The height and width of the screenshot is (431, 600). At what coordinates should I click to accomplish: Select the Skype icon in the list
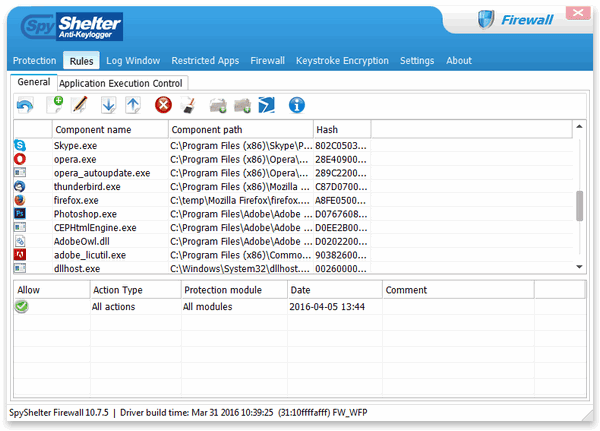coord(20,145)
